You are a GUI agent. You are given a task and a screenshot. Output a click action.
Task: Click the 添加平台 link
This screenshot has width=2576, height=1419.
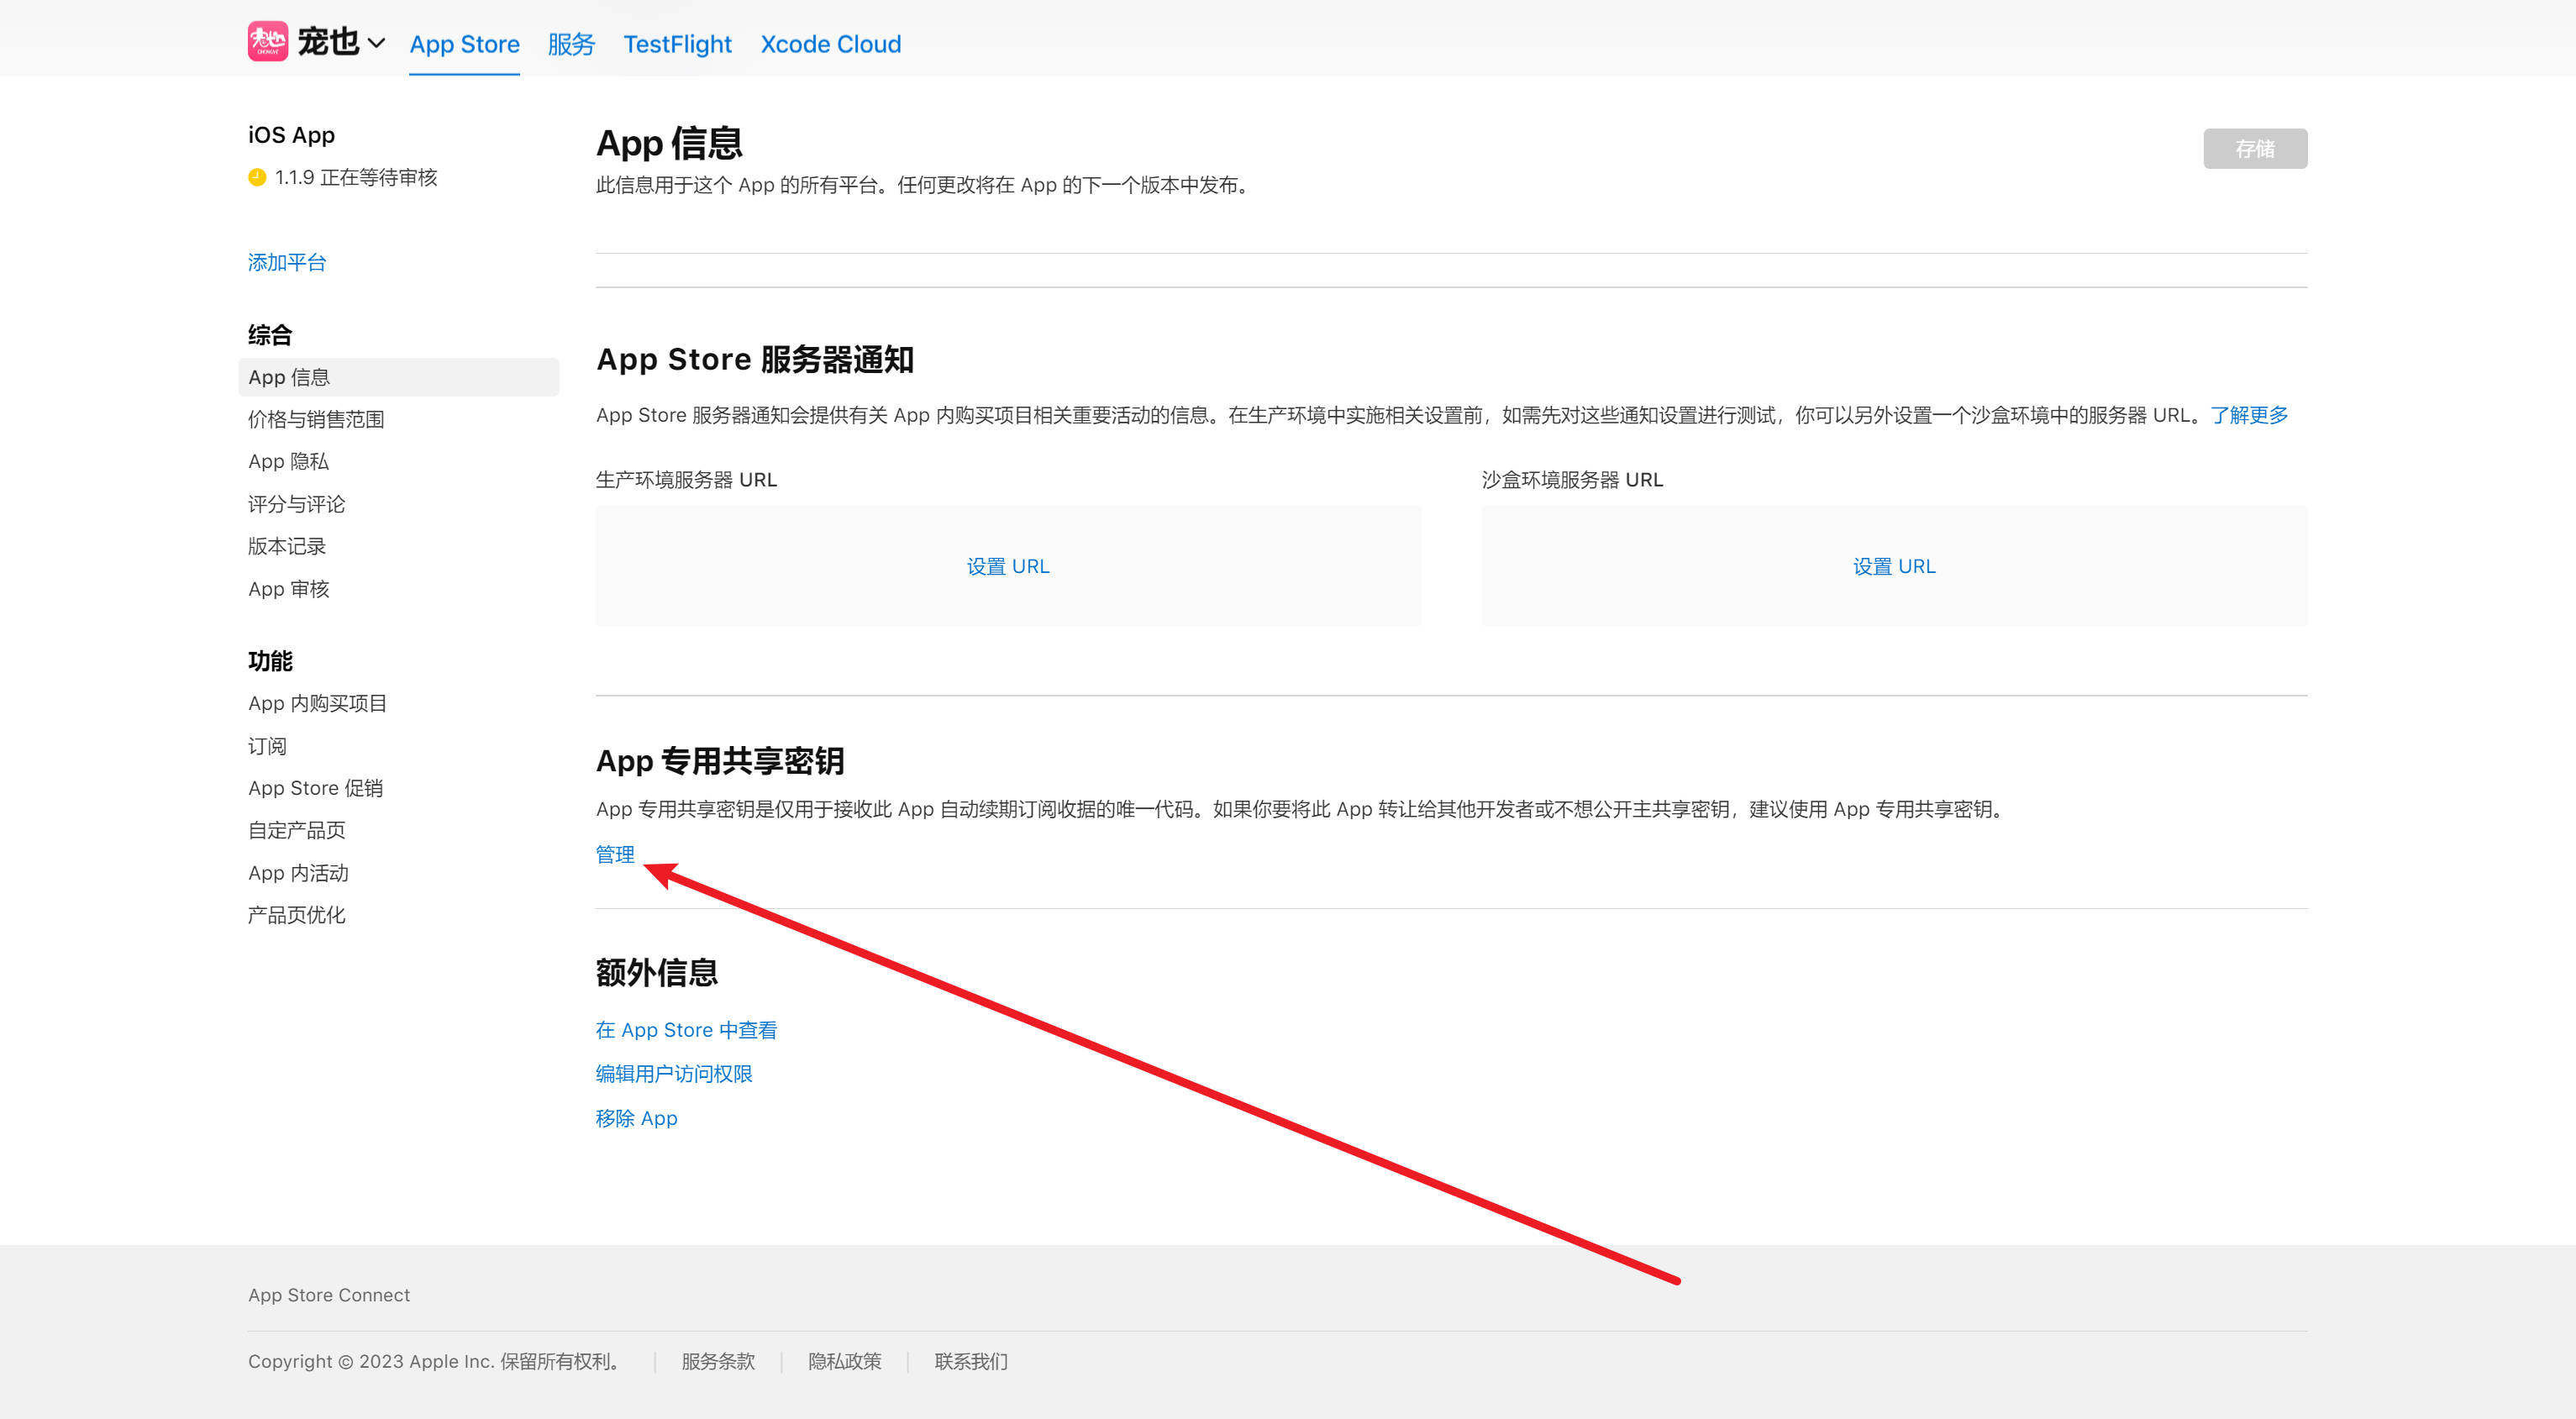pos(287,263)
